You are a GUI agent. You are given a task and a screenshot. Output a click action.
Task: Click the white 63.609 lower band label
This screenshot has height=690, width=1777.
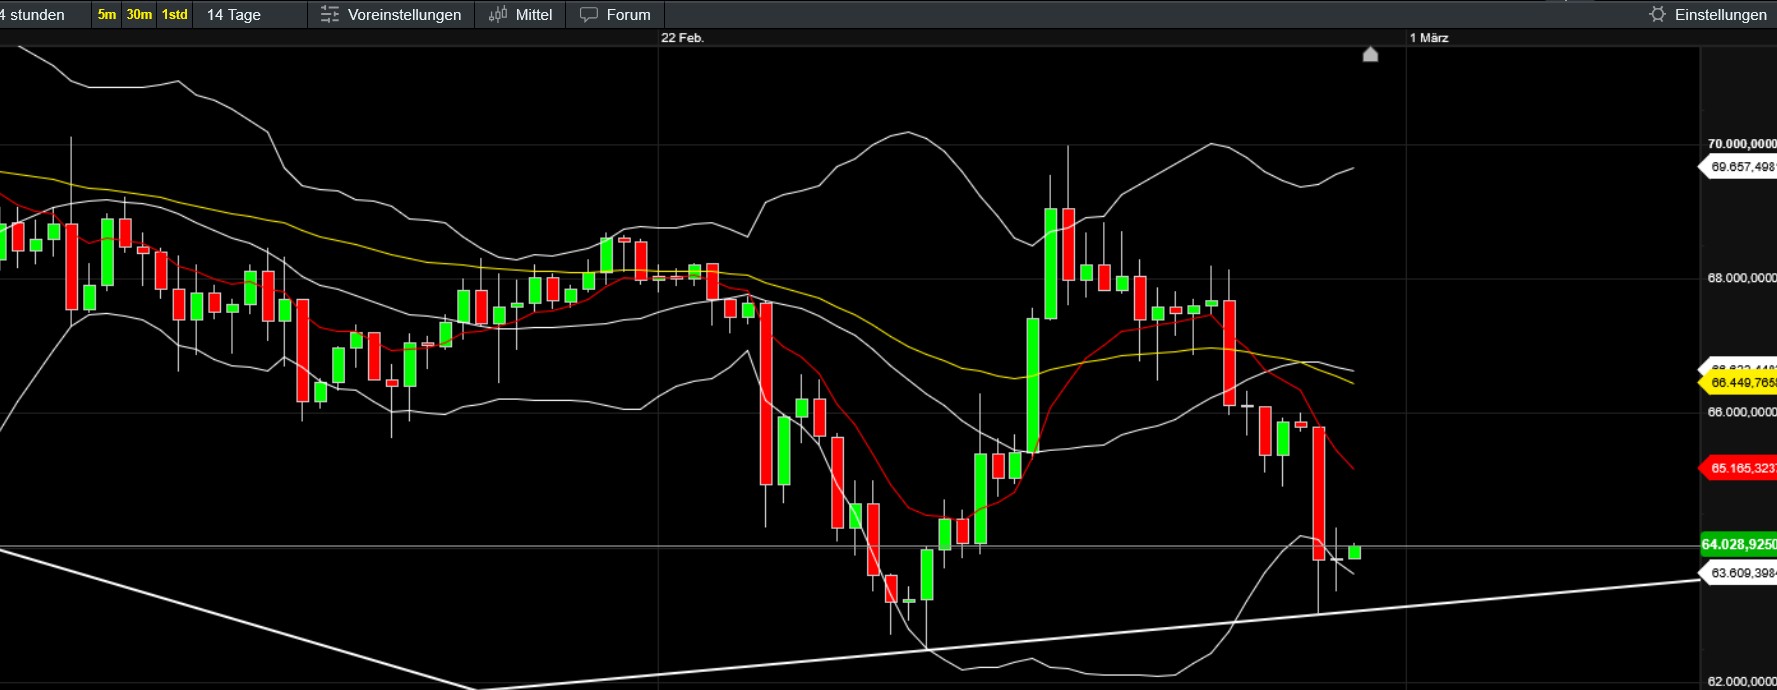point(1740,573)
